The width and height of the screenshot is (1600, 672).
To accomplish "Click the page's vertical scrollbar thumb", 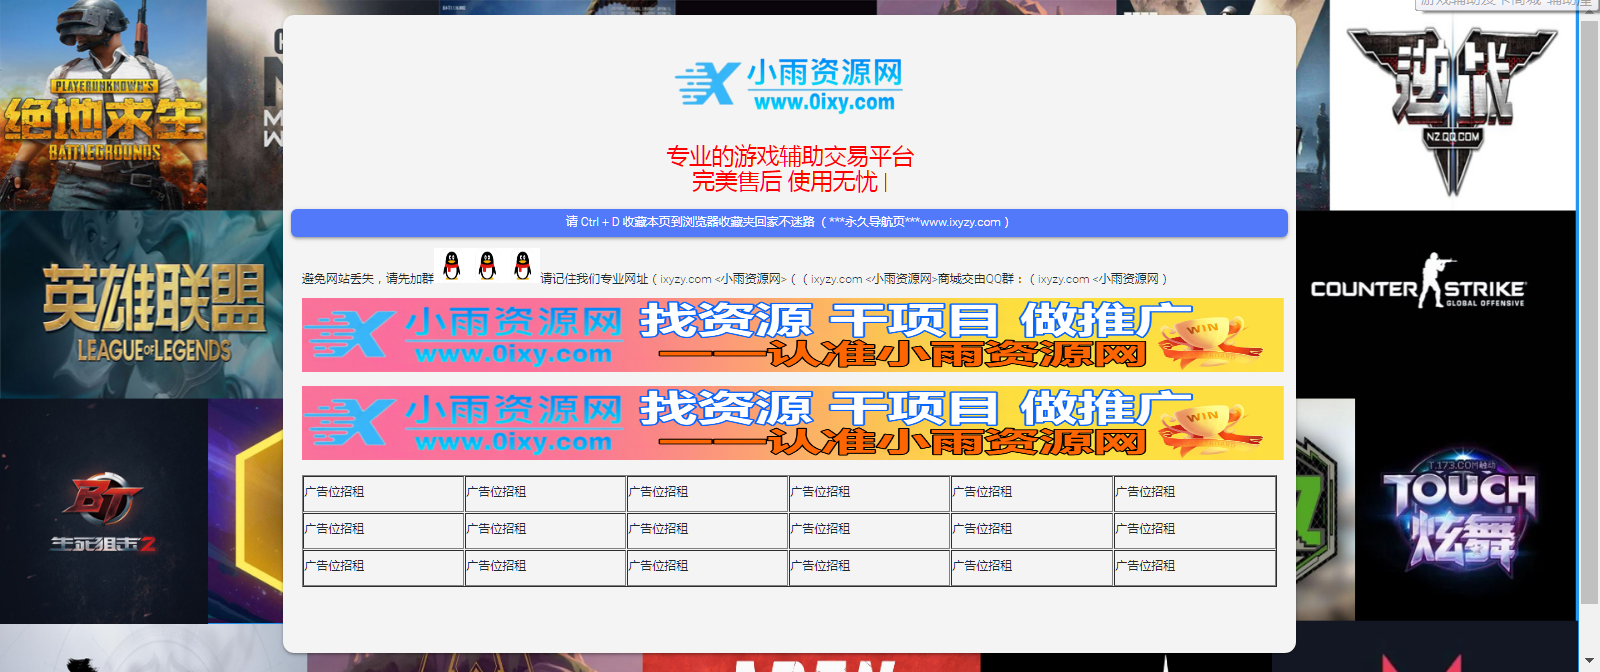I will point(1589,310).
